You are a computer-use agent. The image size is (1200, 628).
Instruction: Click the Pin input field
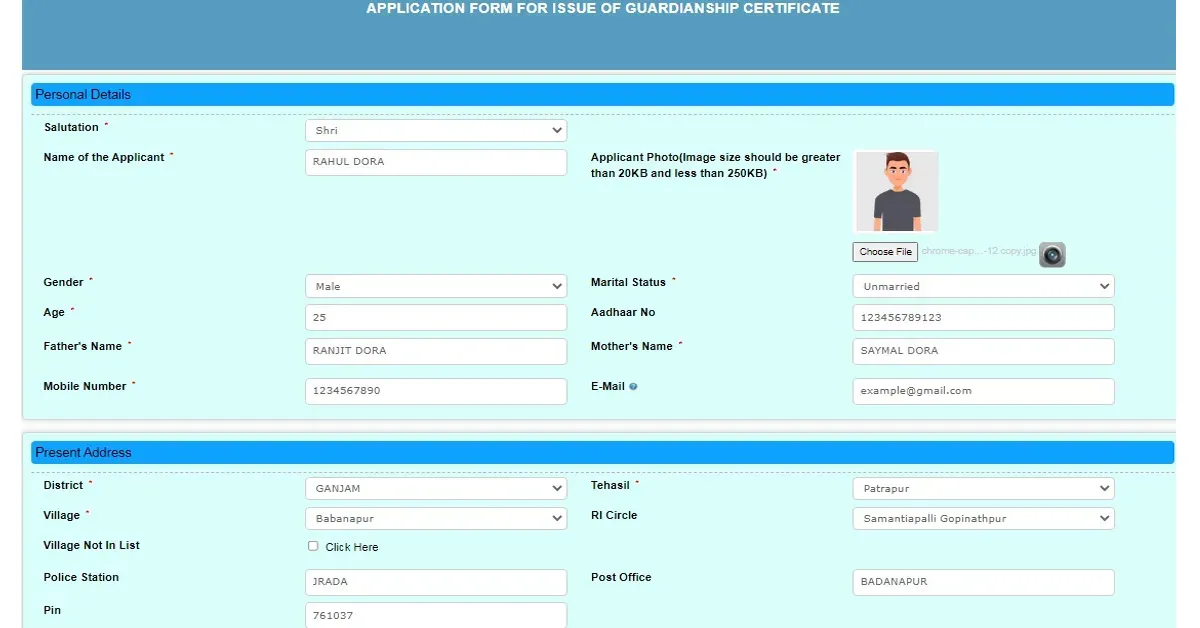435,615
